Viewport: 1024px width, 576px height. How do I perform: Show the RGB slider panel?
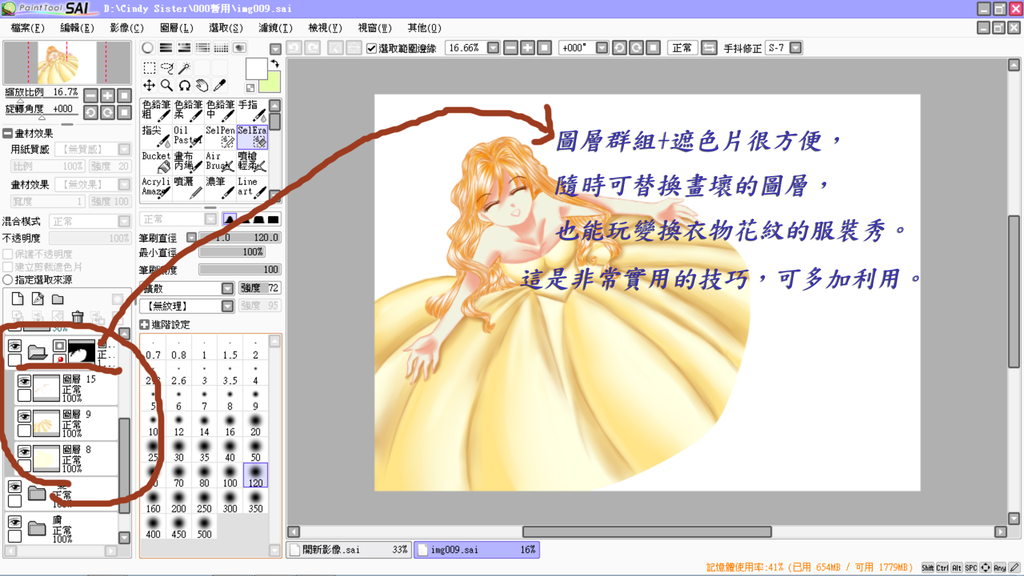tap(166, 48)
